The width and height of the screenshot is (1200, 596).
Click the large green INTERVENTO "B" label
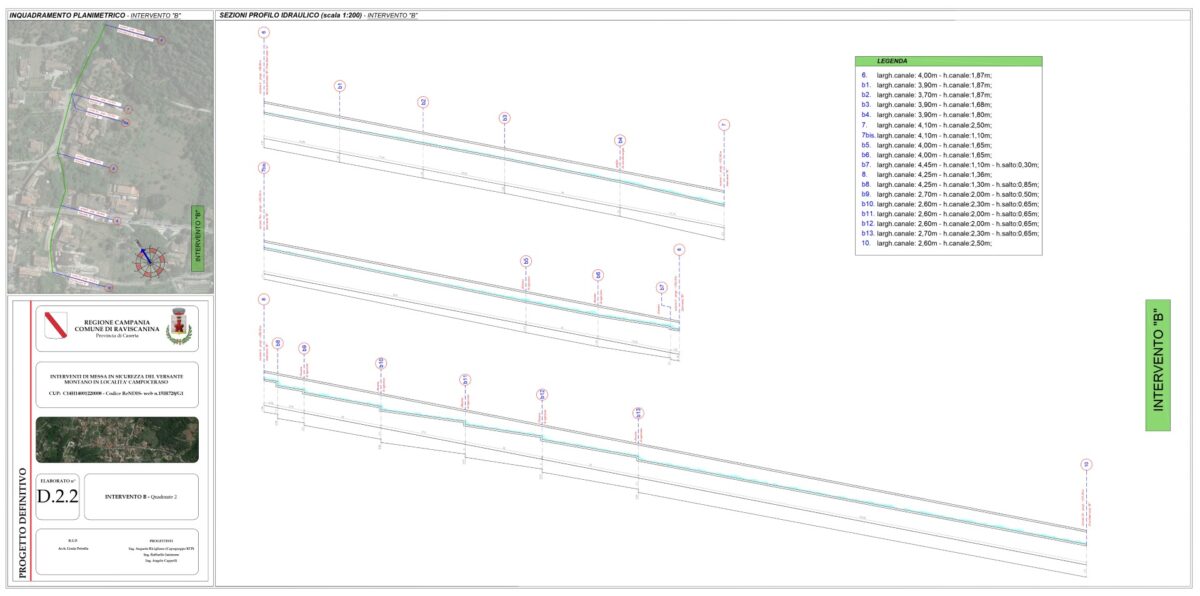[x=1157, y=364]
